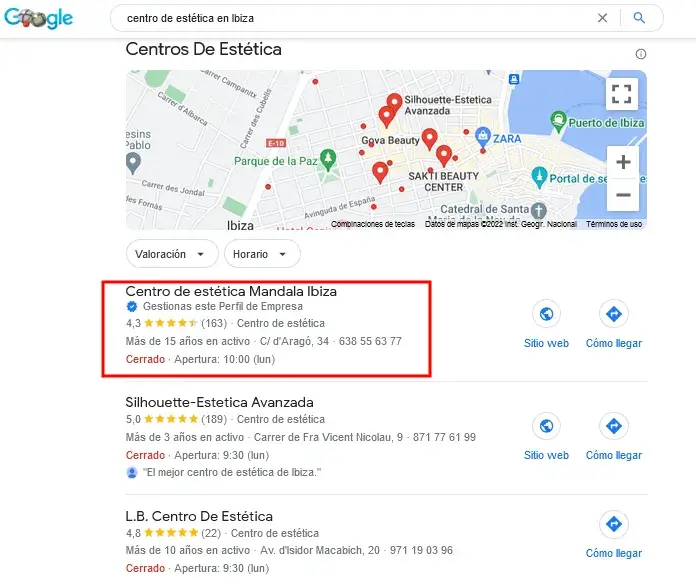This screenshot has height=586, width=696.
Task: Click the info icon beside Centros De Estética
Action: (x=641, y=54)
